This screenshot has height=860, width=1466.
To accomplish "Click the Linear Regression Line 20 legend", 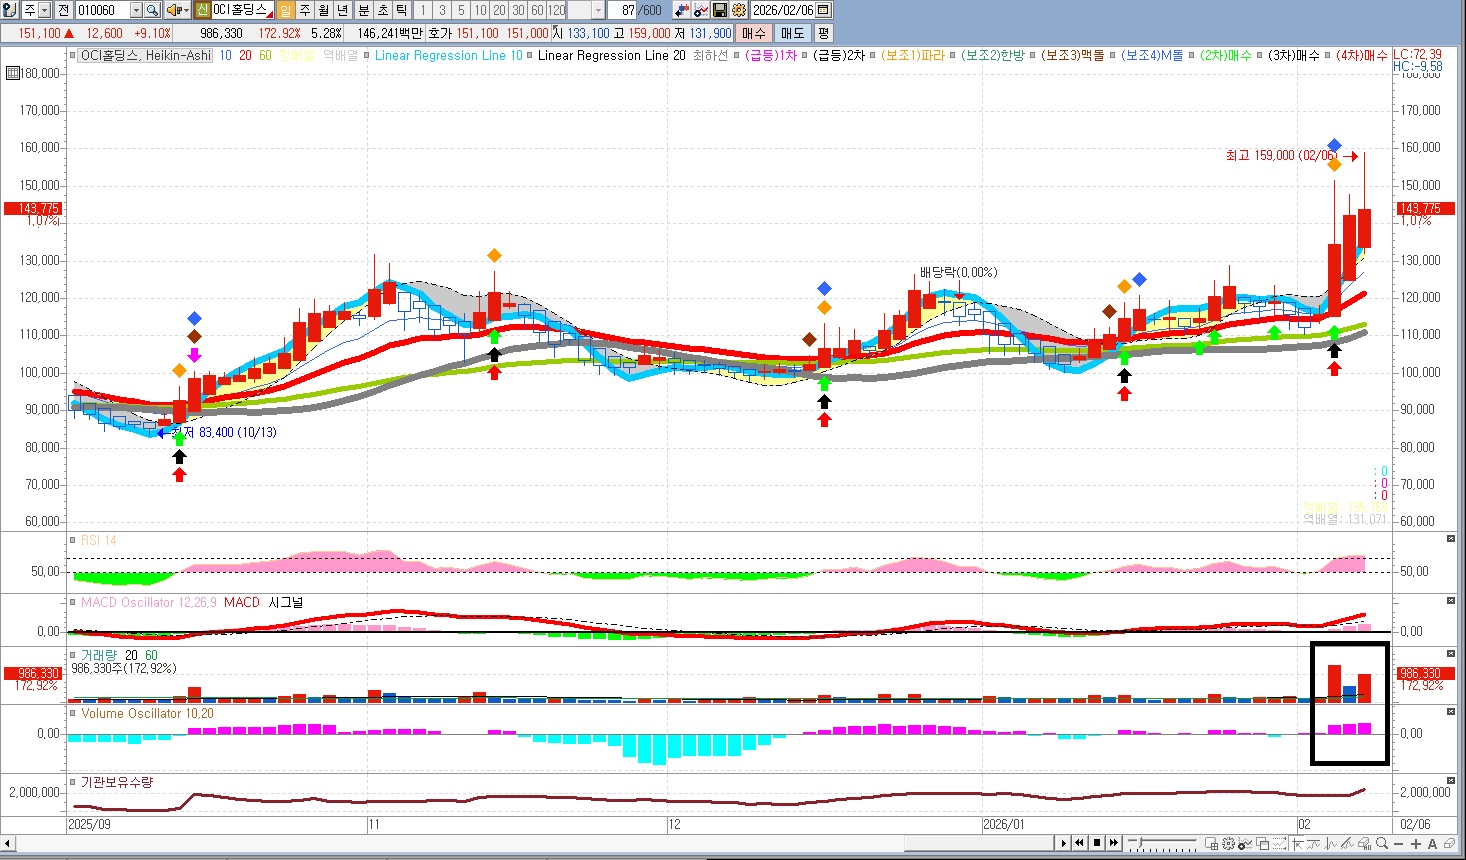I will click(x=612, y=55).
